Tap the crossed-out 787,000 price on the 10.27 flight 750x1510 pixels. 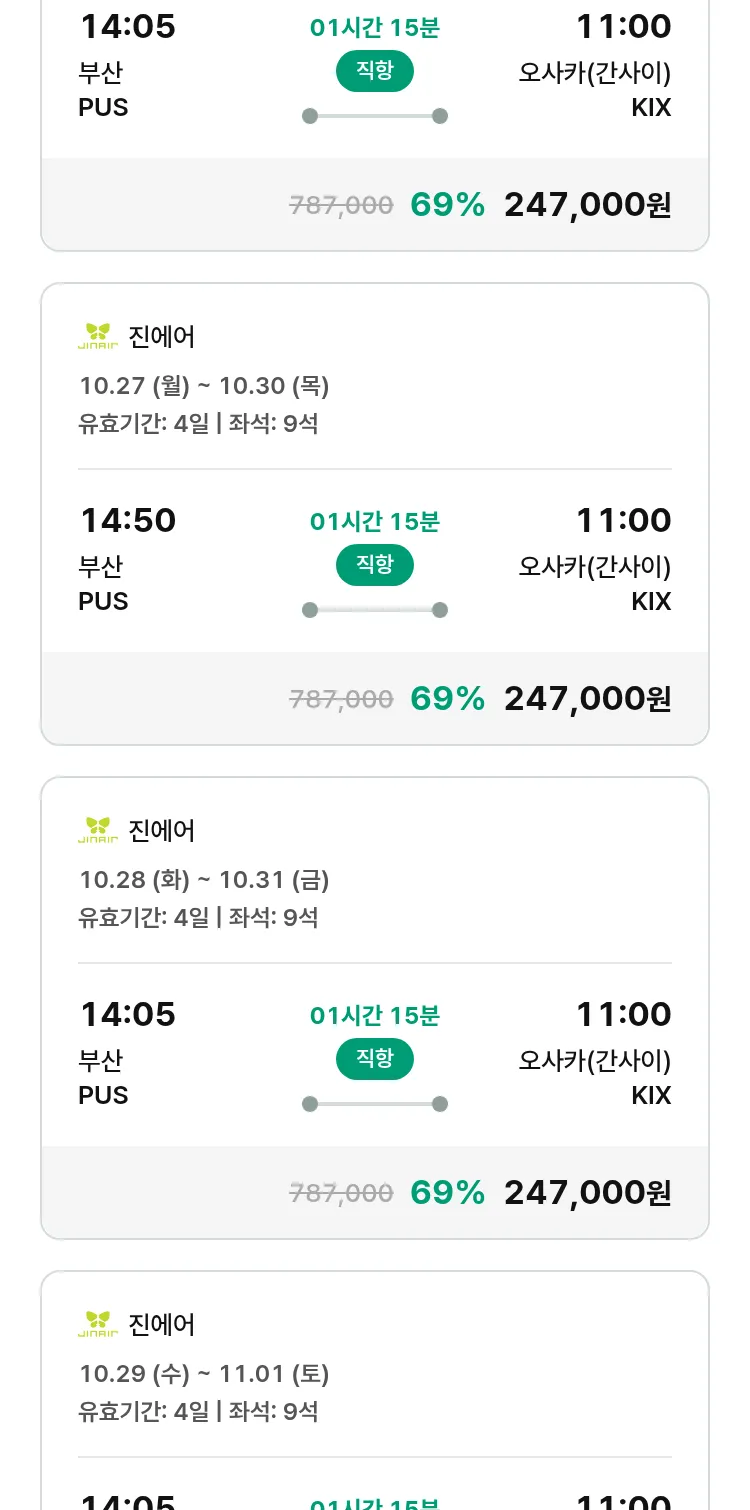tap(341, 699)
